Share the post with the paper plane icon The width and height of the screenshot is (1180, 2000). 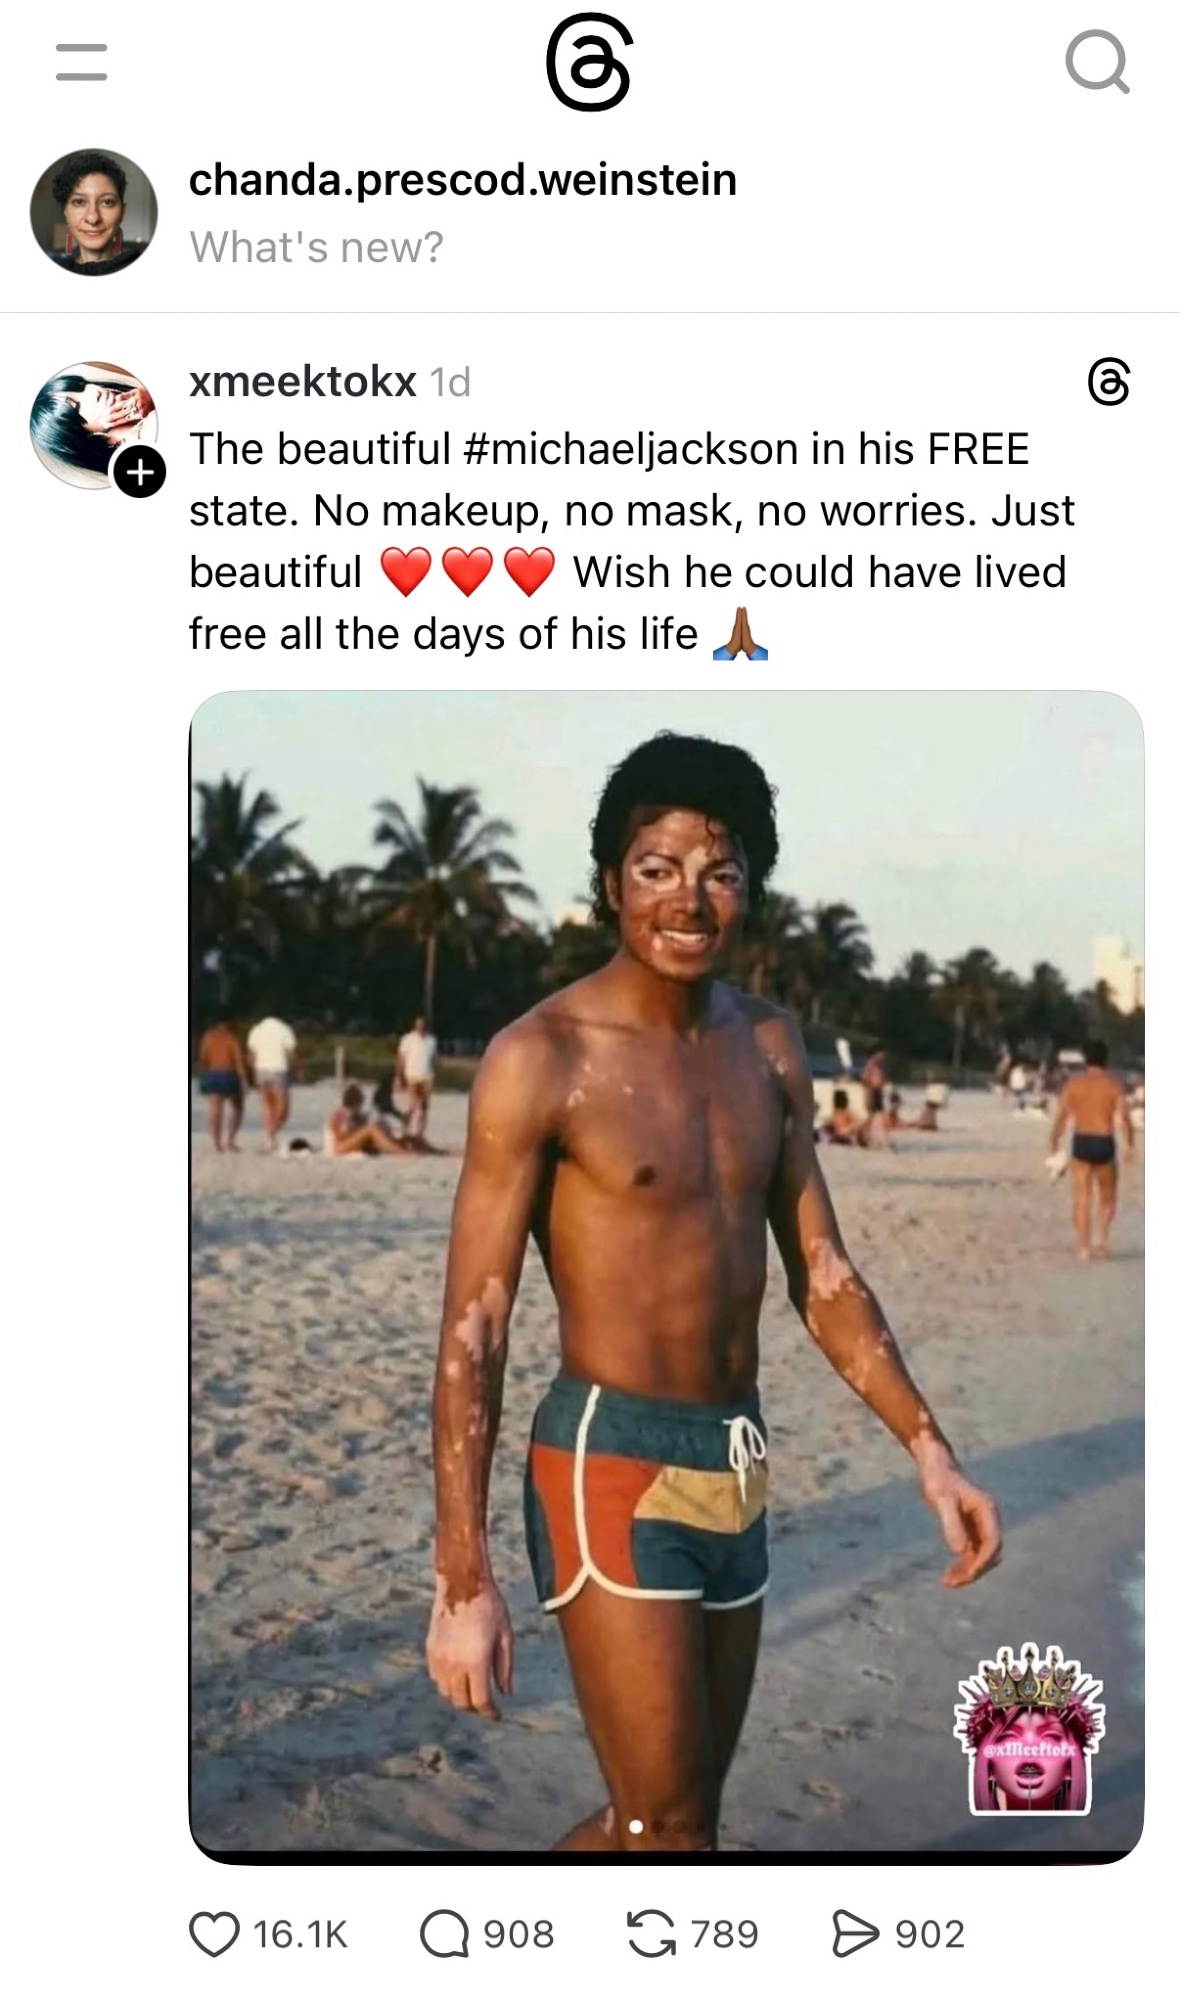(855, 1933)
